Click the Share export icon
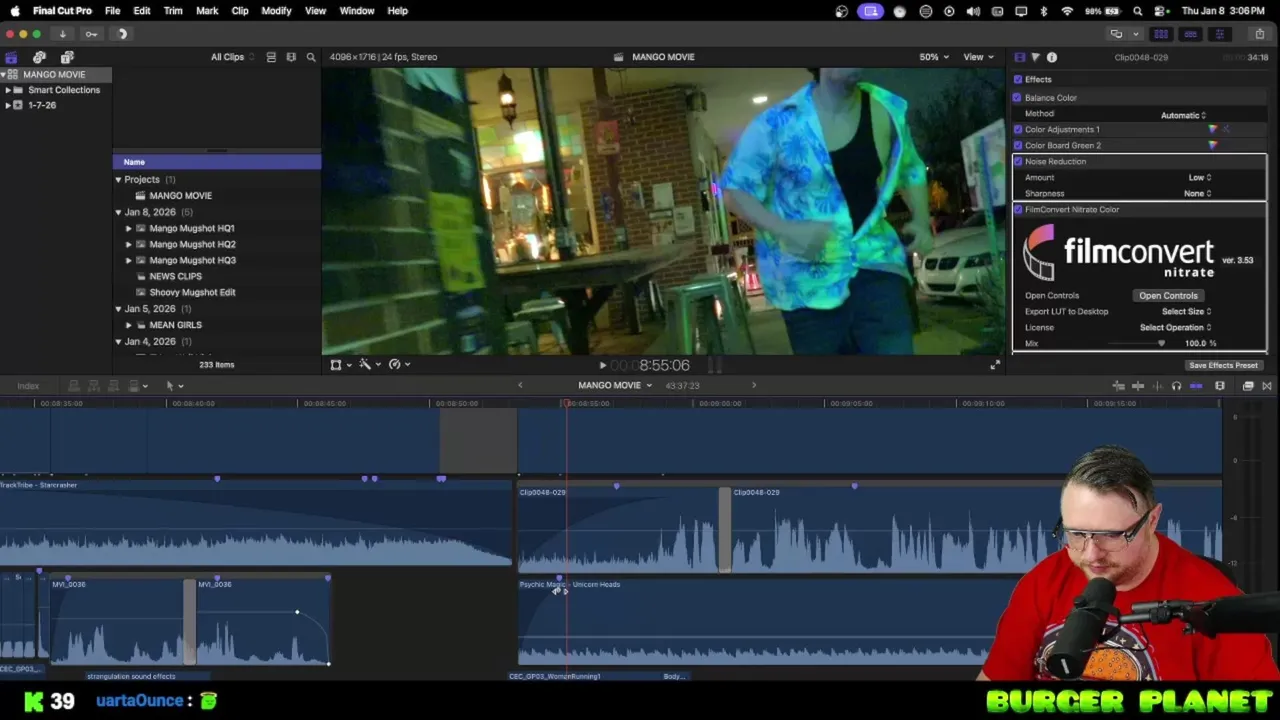This screenshot has width=1280, height=720. pyautogui.click(x=1260, y=34)
